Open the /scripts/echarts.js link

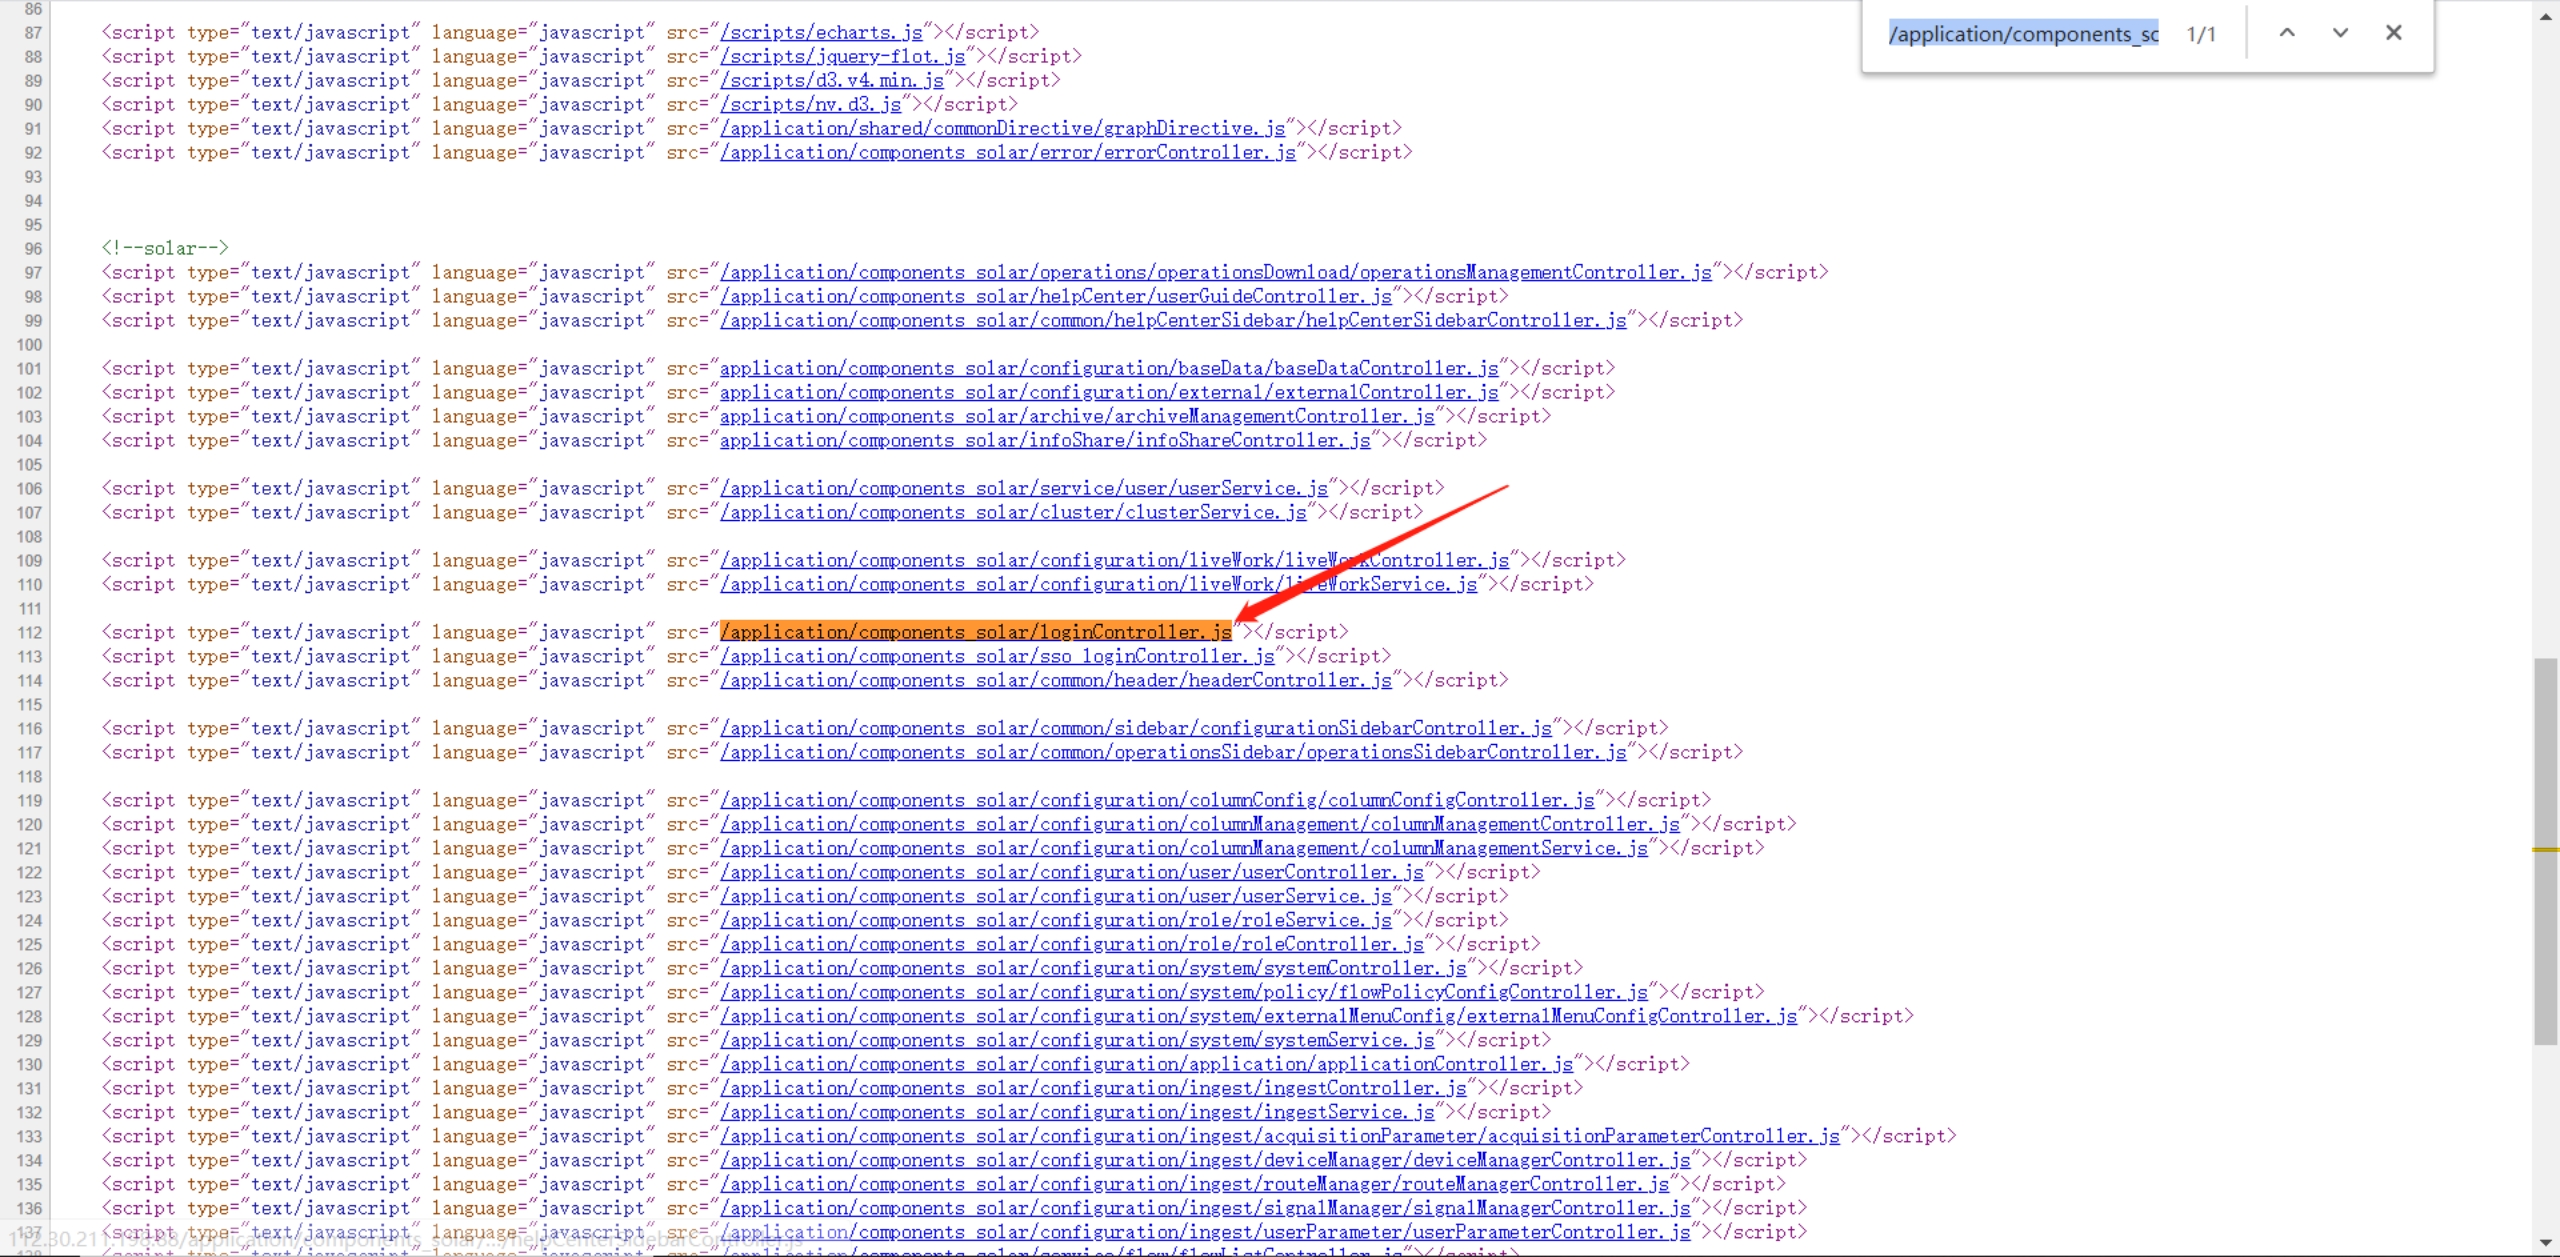click(821, 32)
